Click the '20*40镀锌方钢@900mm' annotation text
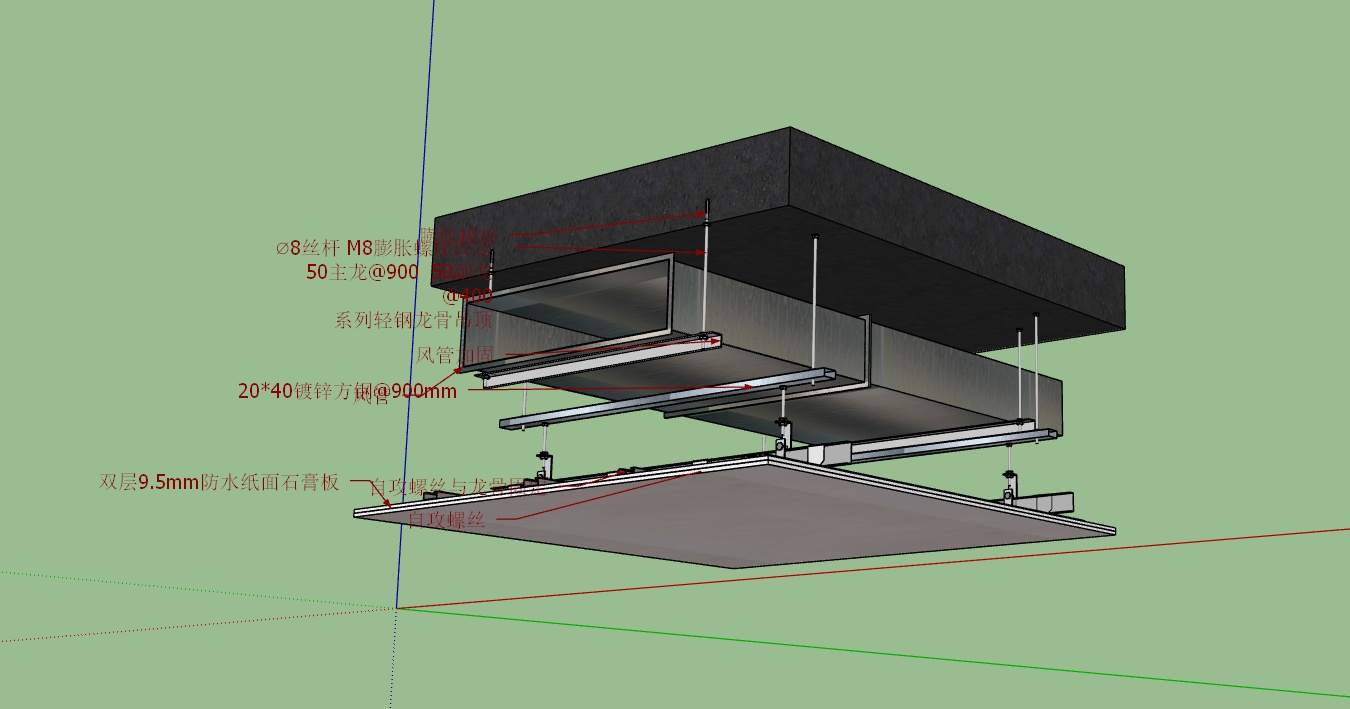Image resolution: width=1350 pixels, height=709 pixels. (x=347, y=391)
